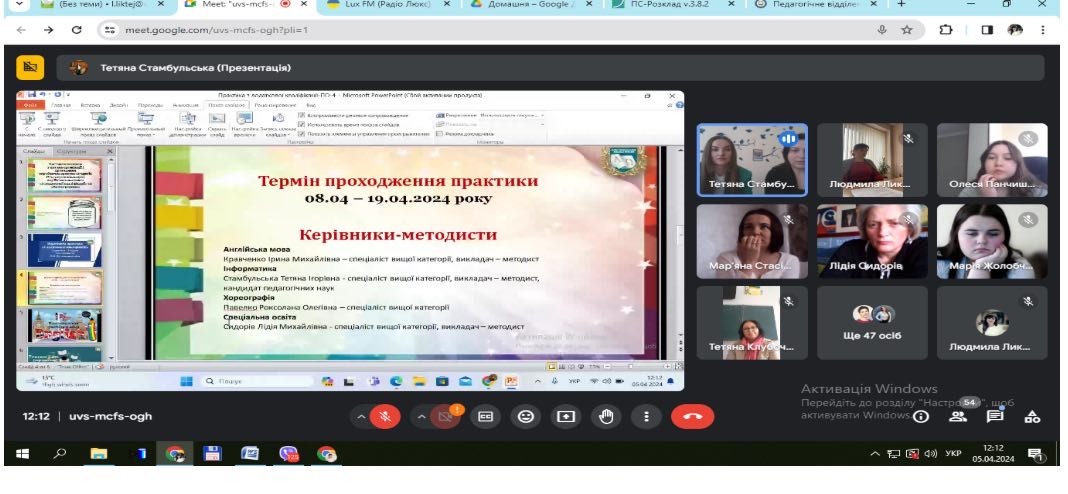
Task: Toggle closed captions in Meet
Action: click(485, 416)
